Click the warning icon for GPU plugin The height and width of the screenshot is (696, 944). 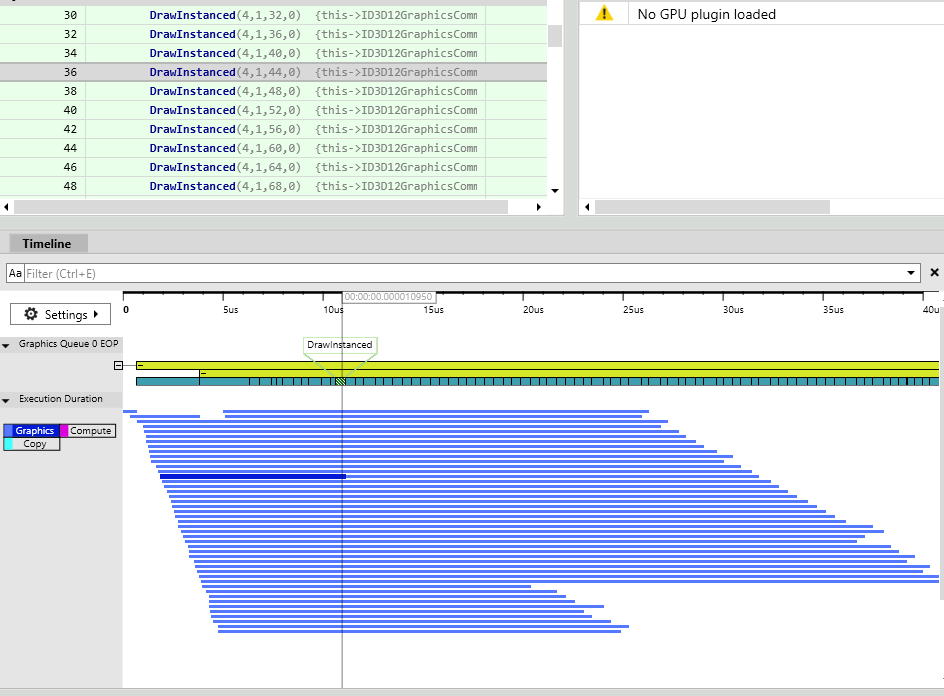point(604,14)
